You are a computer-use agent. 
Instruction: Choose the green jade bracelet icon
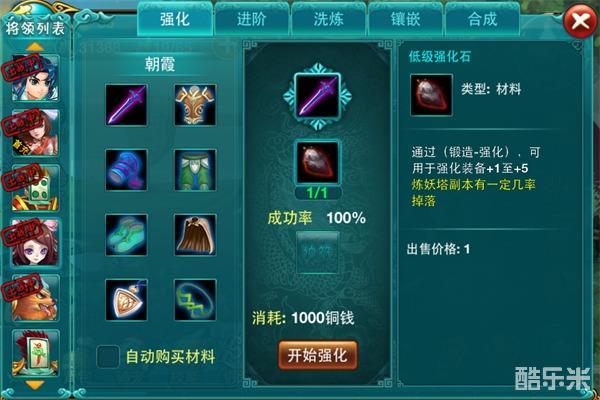[x=195, y=300]
